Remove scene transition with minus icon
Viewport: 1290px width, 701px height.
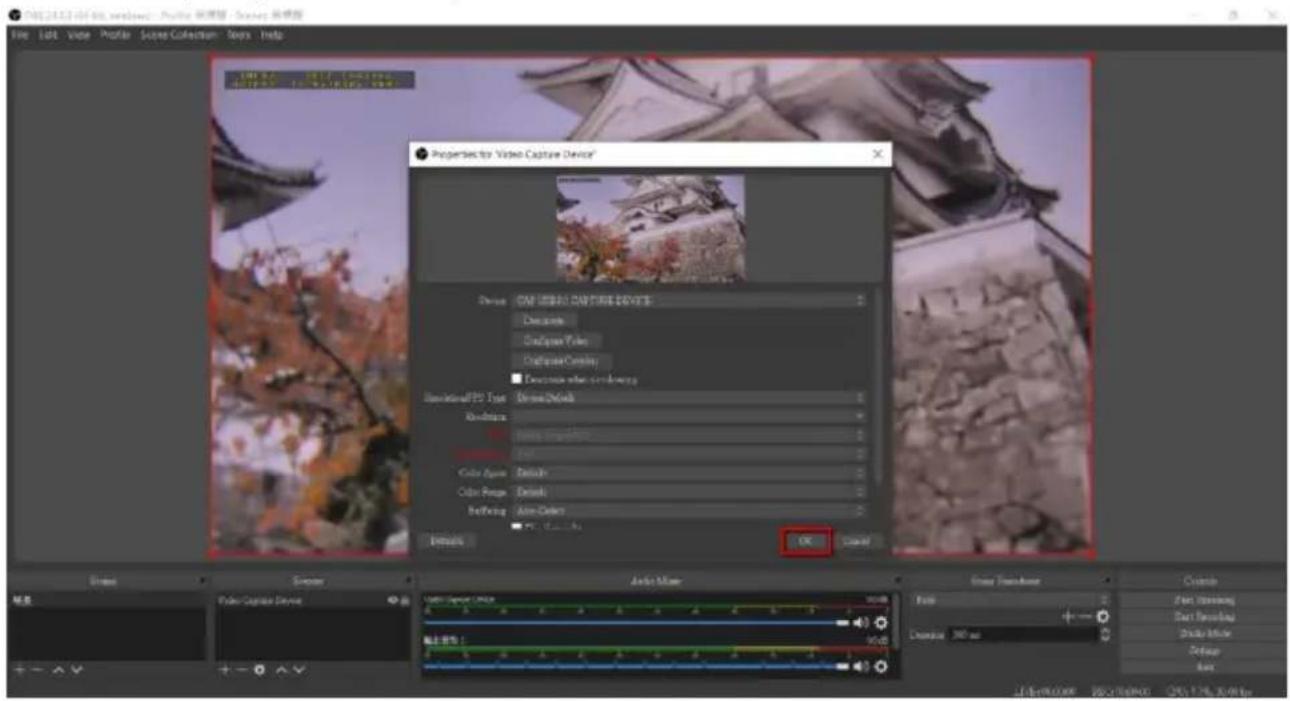[x=1086, y=618]
